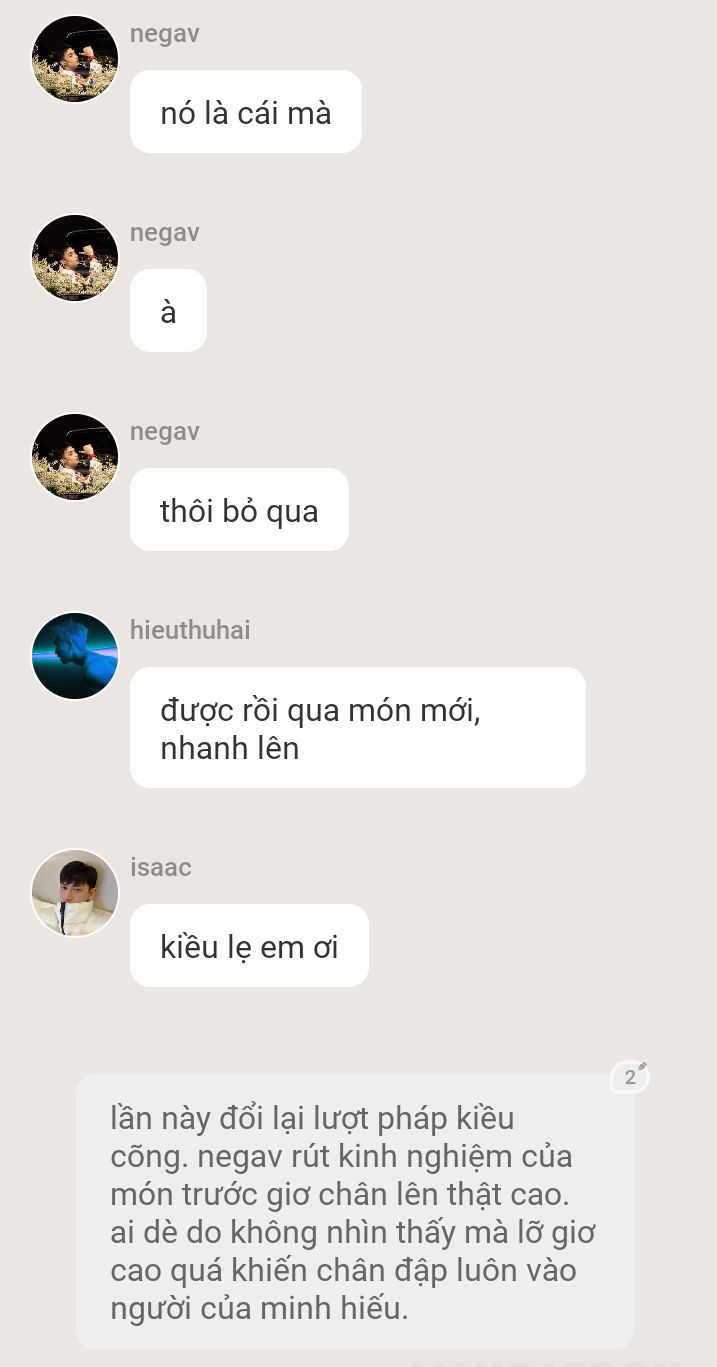Screen dimensions: 717x1367
Task: Tap negav's avatar next to the "à" message
Action: (75, 258)
